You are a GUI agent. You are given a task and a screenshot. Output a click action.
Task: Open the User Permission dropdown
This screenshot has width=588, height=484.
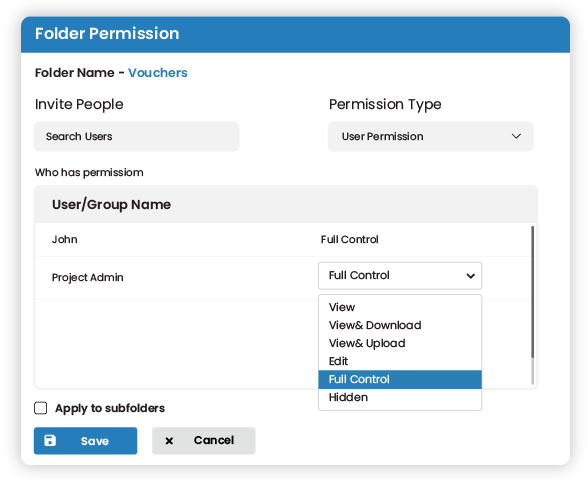coord(430,136)
